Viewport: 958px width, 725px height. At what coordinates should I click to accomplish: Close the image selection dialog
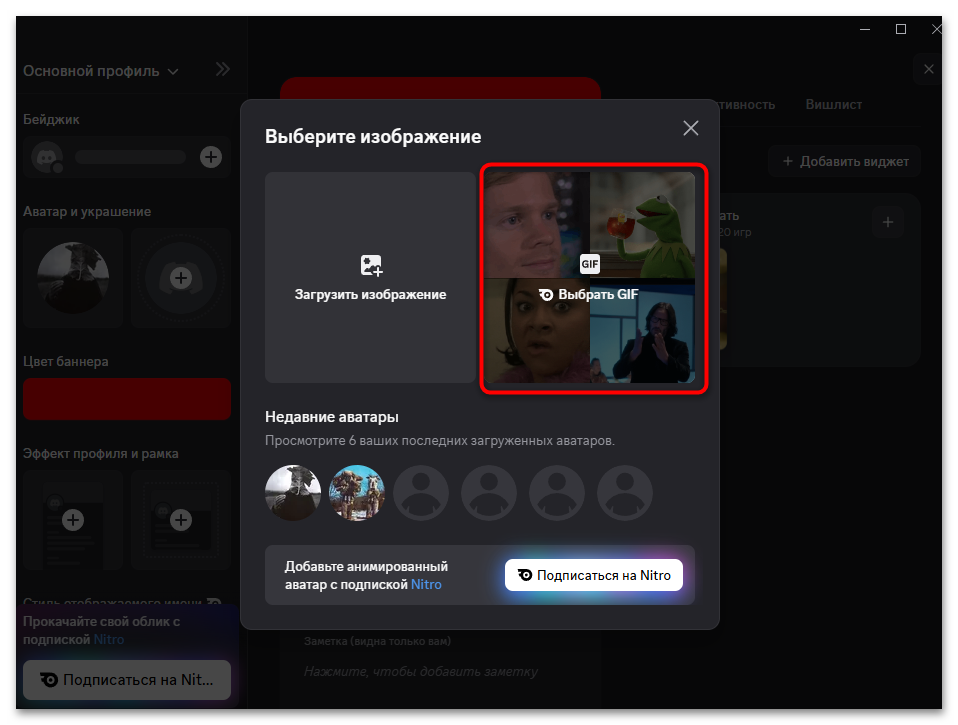[x=690, y=128]
